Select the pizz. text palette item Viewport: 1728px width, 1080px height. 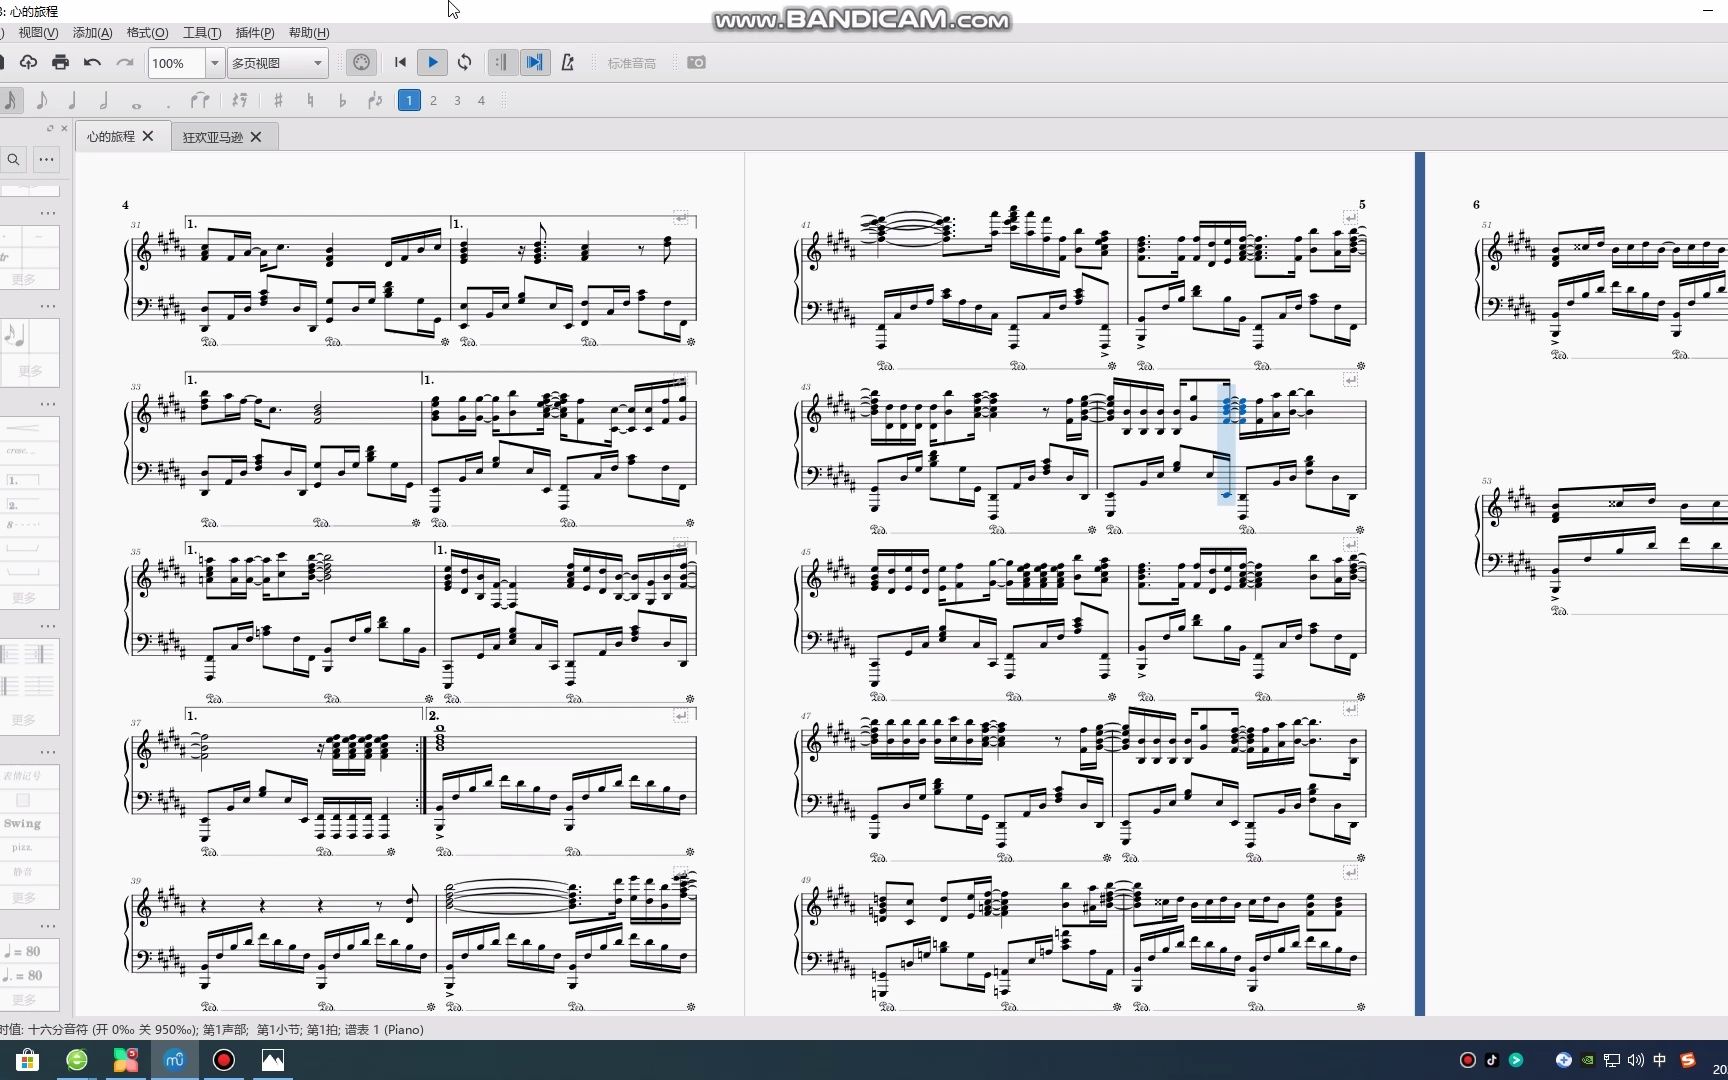pyautogui.click(x=22, y=847)
